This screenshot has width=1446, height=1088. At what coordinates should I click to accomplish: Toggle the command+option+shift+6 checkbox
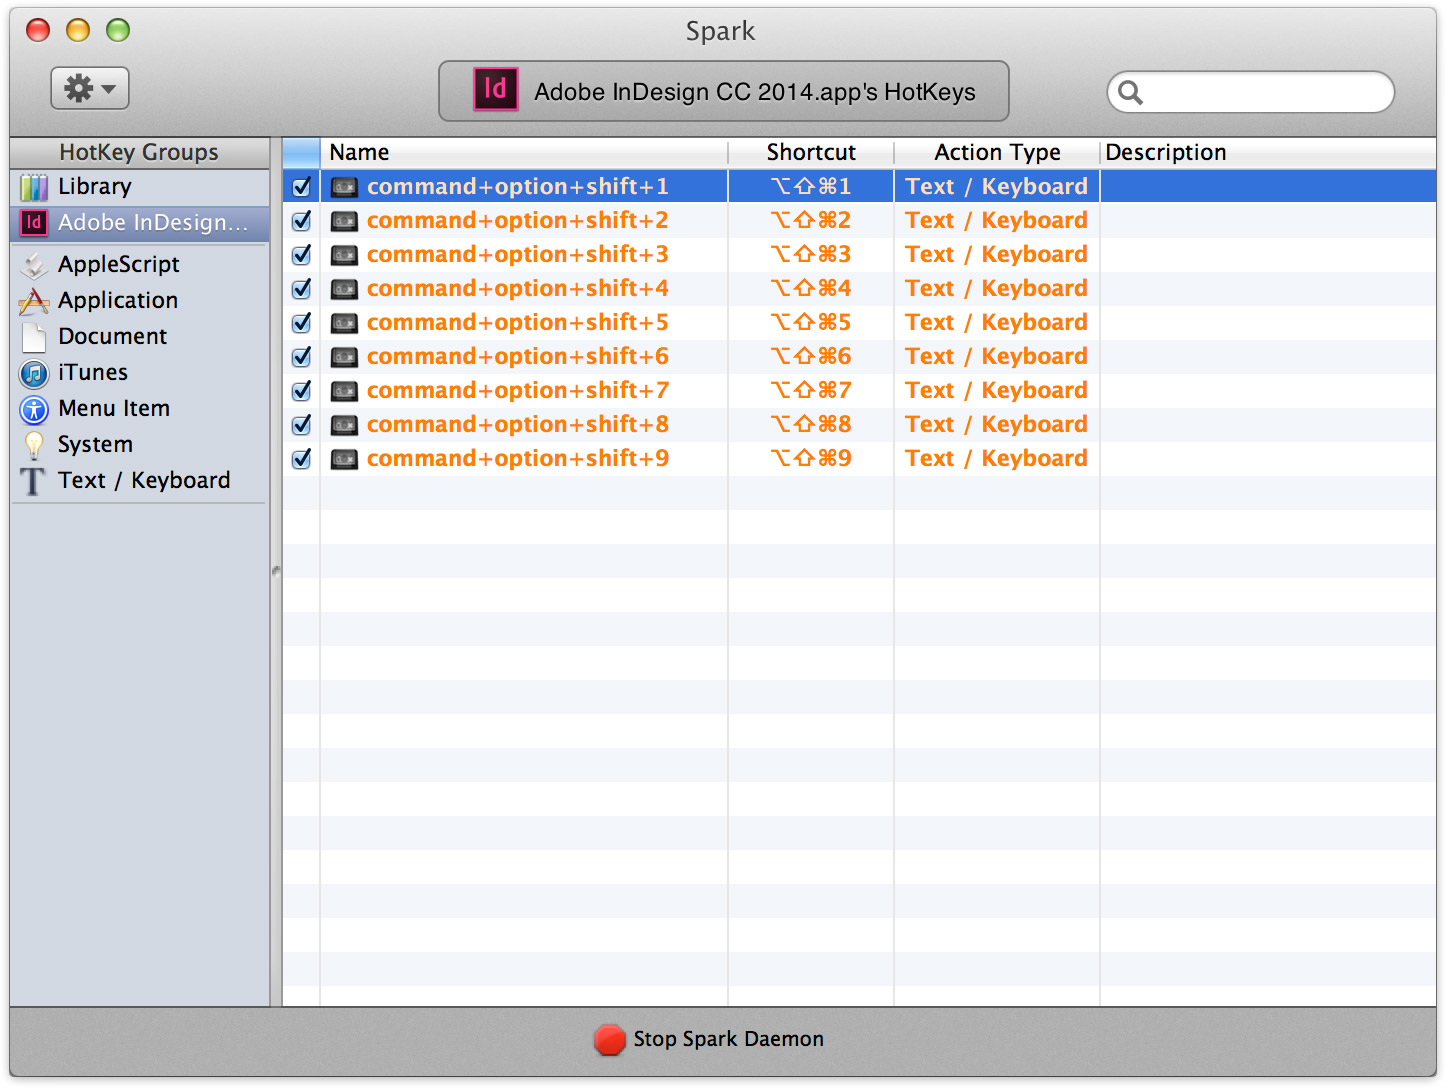301,357
